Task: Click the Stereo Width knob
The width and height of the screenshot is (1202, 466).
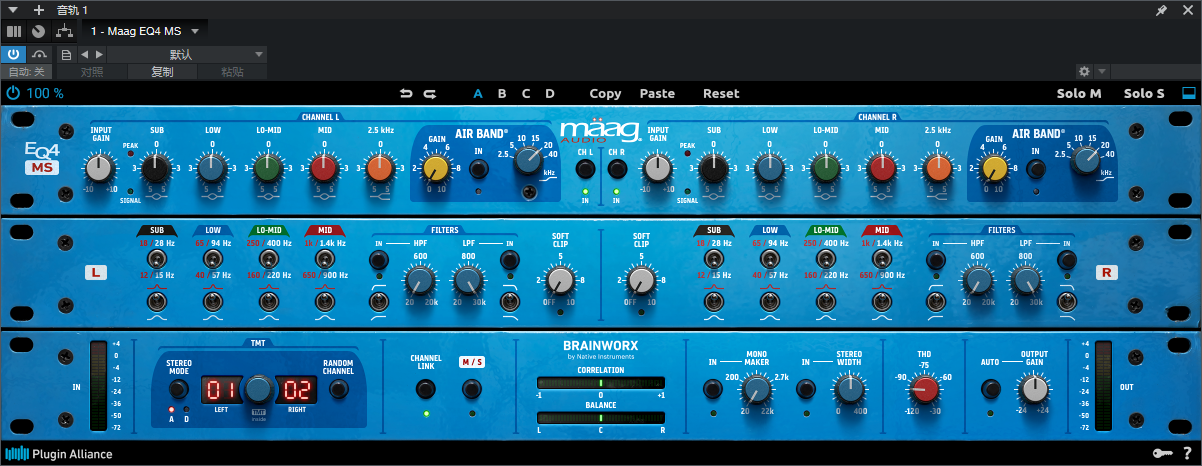Action: 850,389
